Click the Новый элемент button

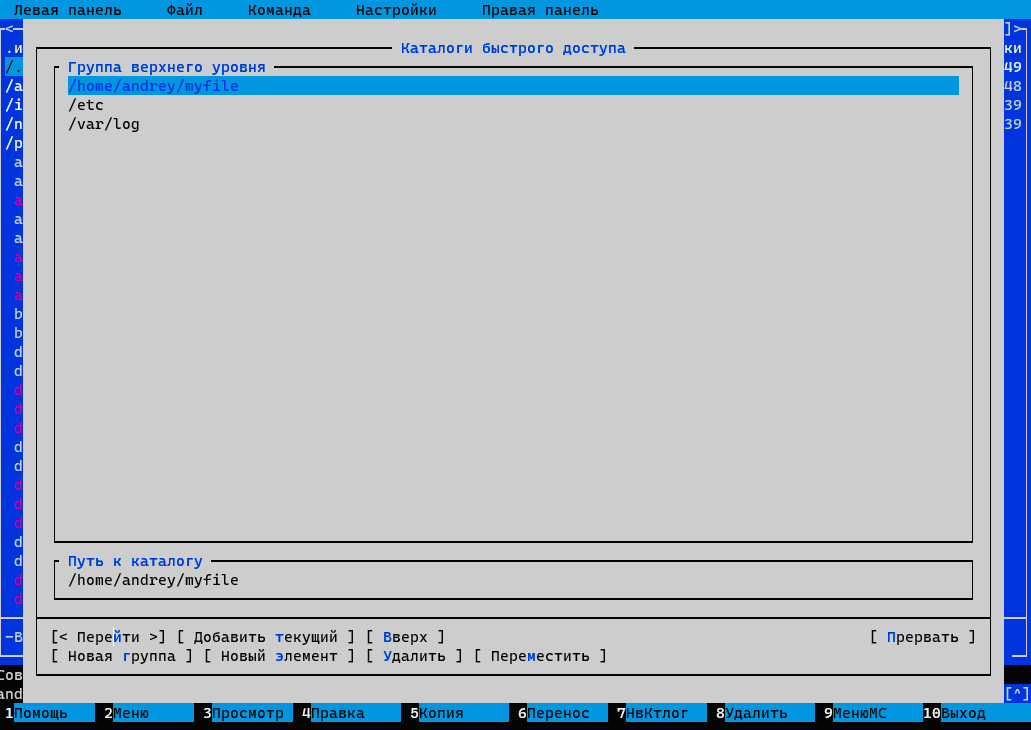point(279,656)
